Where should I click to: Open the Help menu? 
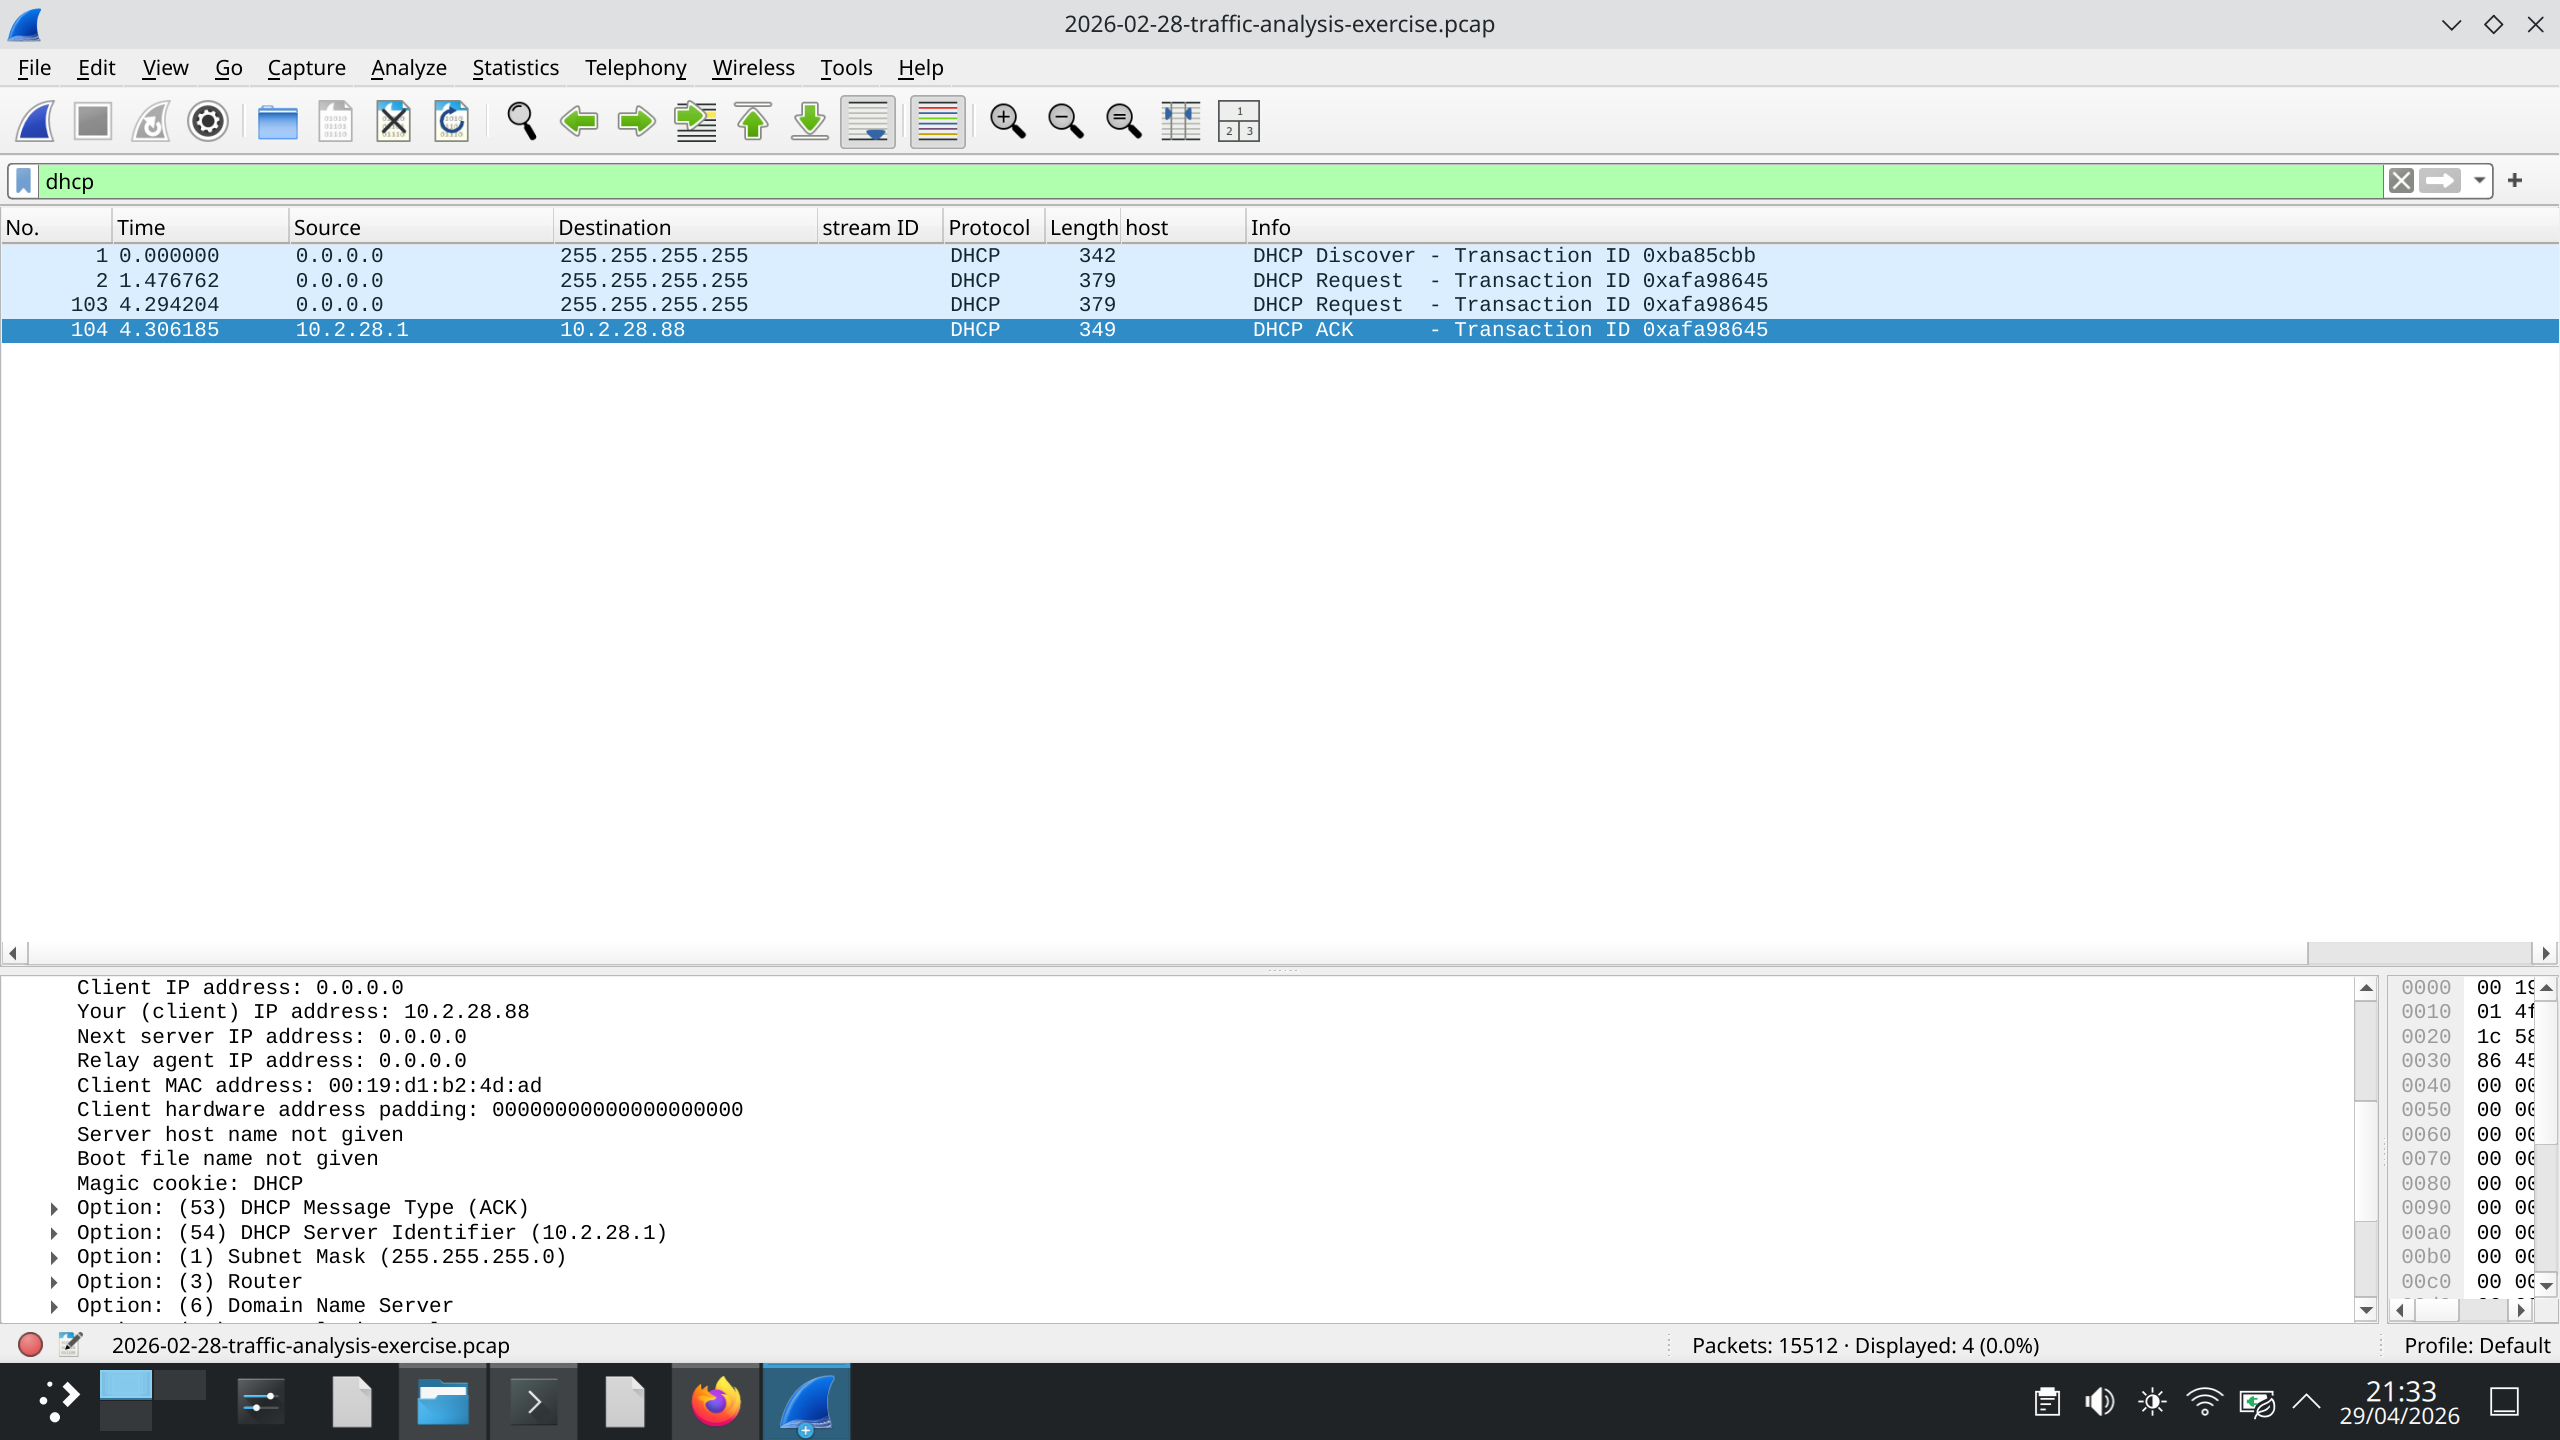click(x=920, y=68)
